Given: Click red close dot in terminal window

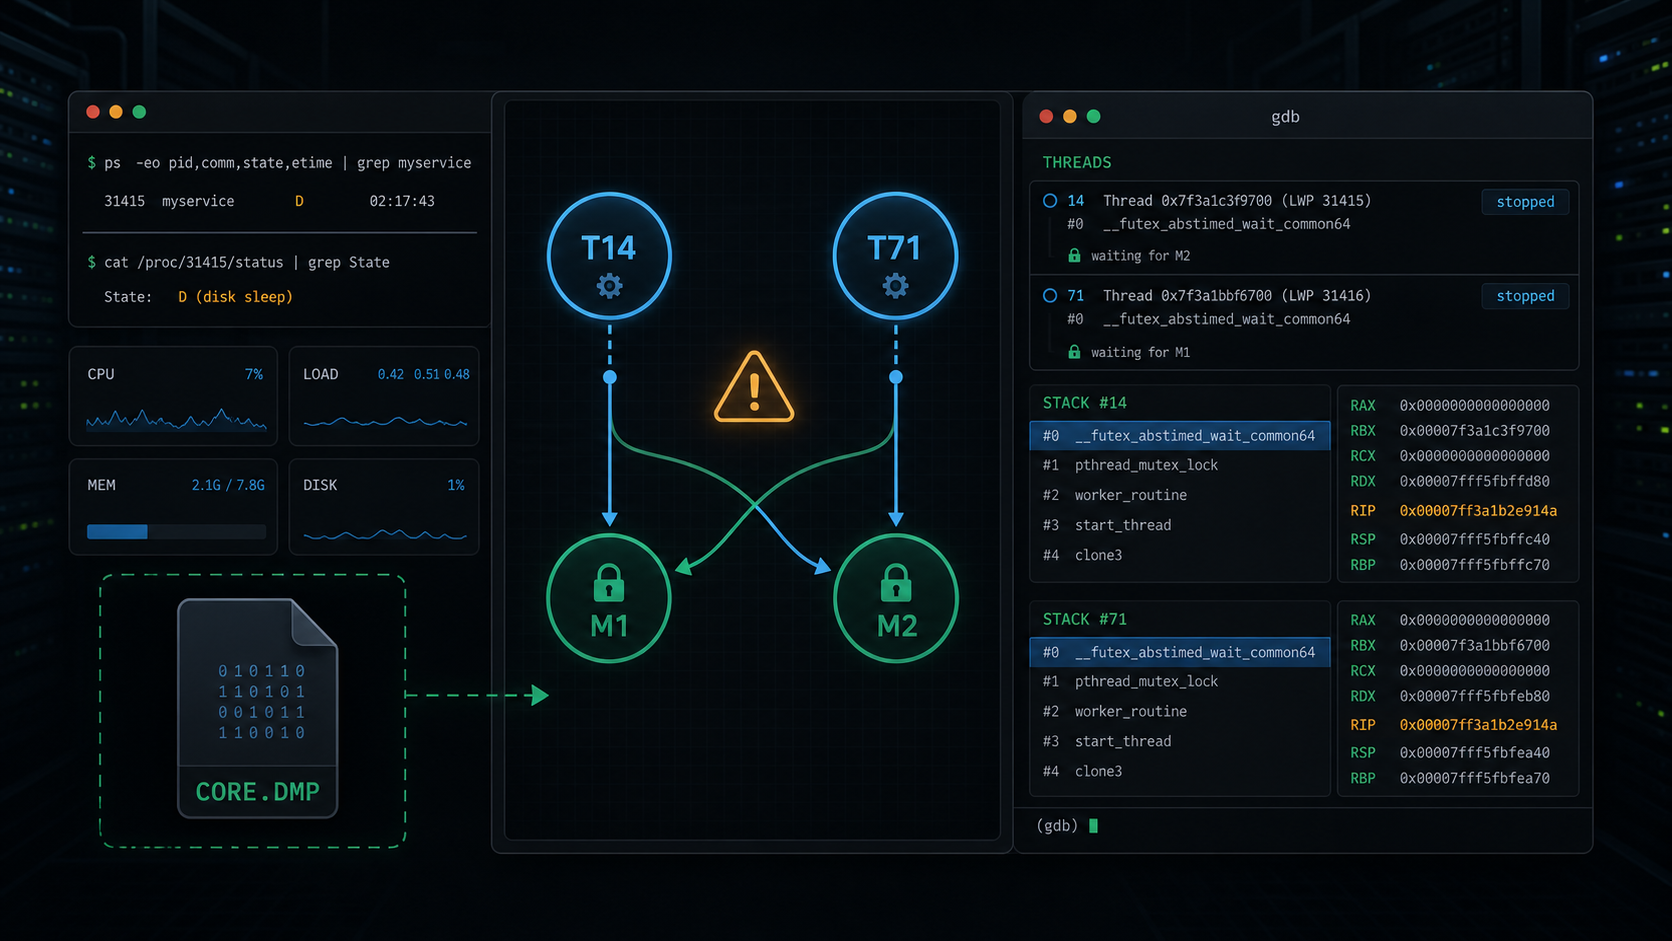Looking at the screenshot, I should pyautogui.click(x=93, y=112).
